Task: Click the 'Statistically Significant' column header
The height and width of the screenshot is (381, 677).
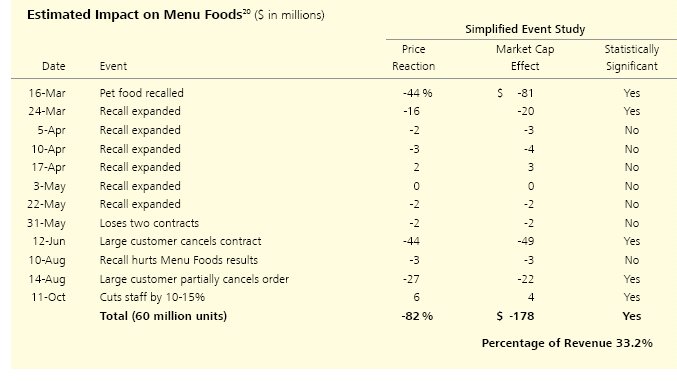Action: tap(632, 57)
